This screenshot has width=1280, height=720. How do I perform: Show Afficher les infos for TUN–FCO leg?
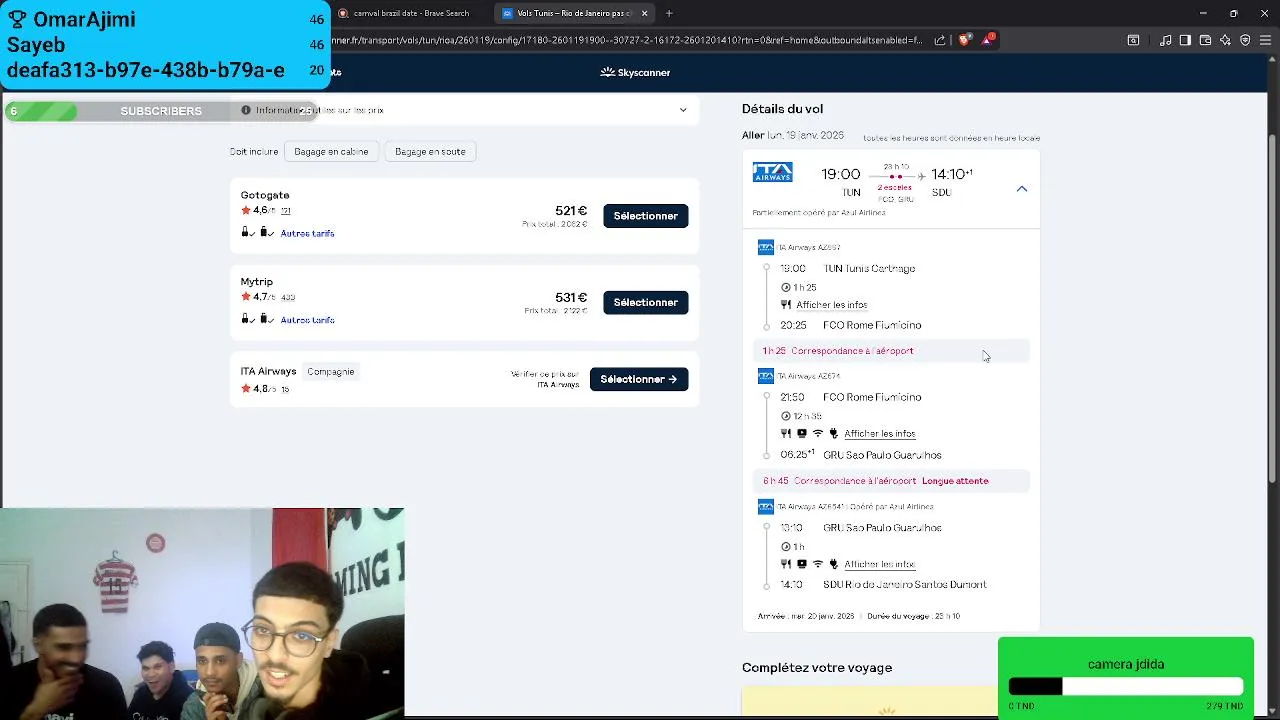pos(832,304)
